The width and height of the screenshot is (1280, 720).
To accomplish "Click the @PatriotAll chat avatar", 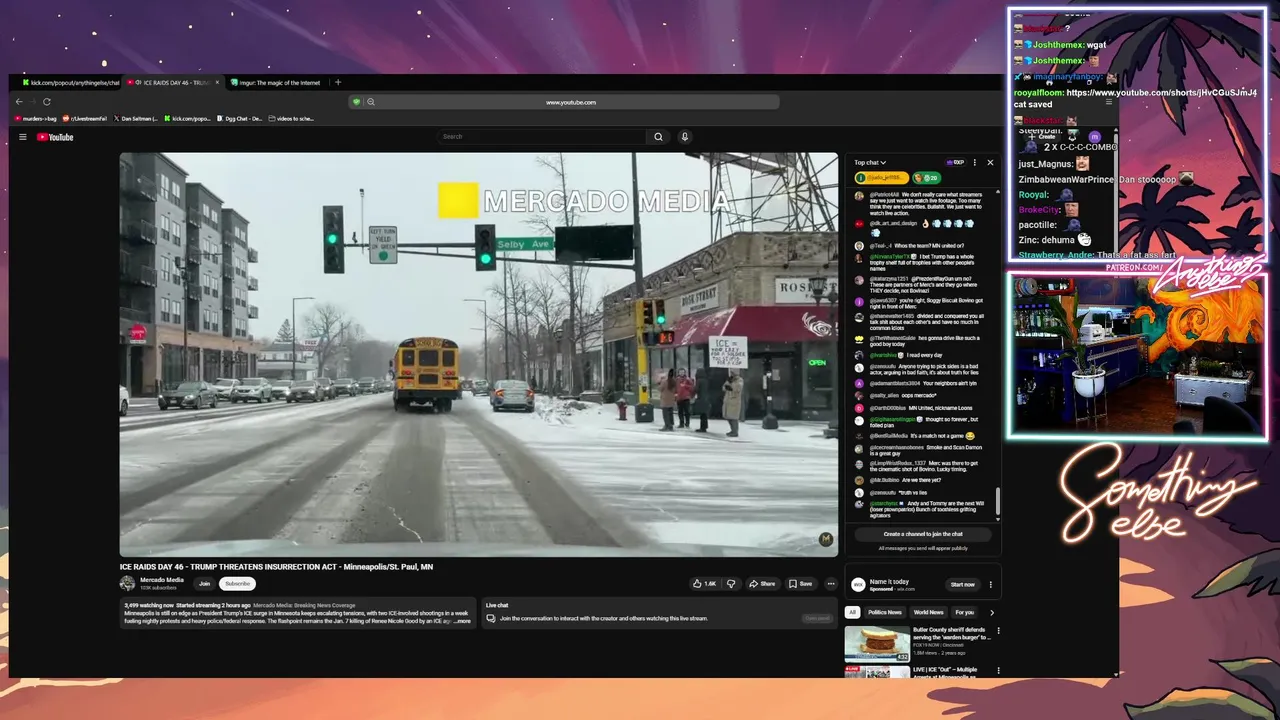I will point(859,196).
